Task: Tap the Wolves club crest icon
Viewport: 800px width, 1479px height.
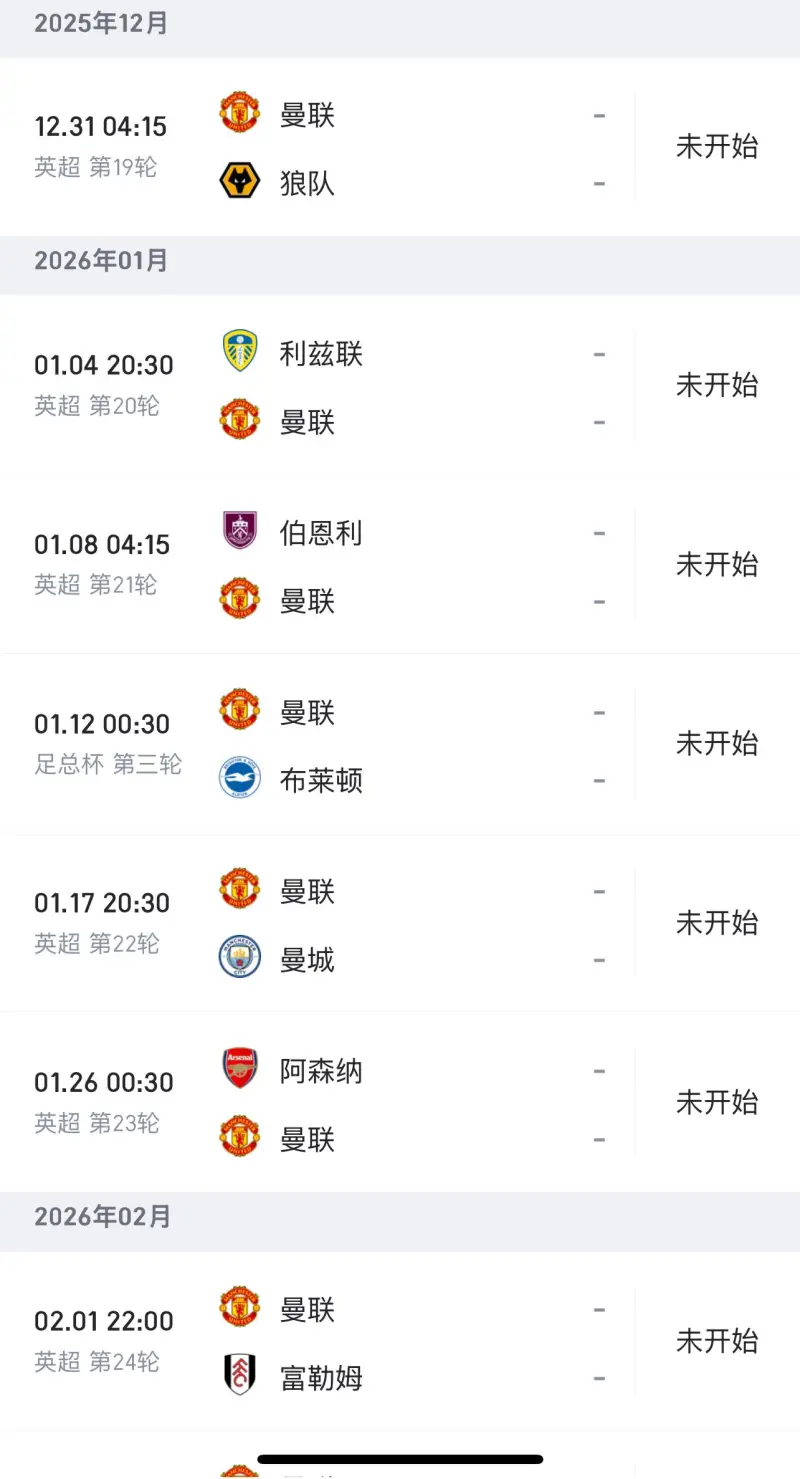Action: pos(240,182)
